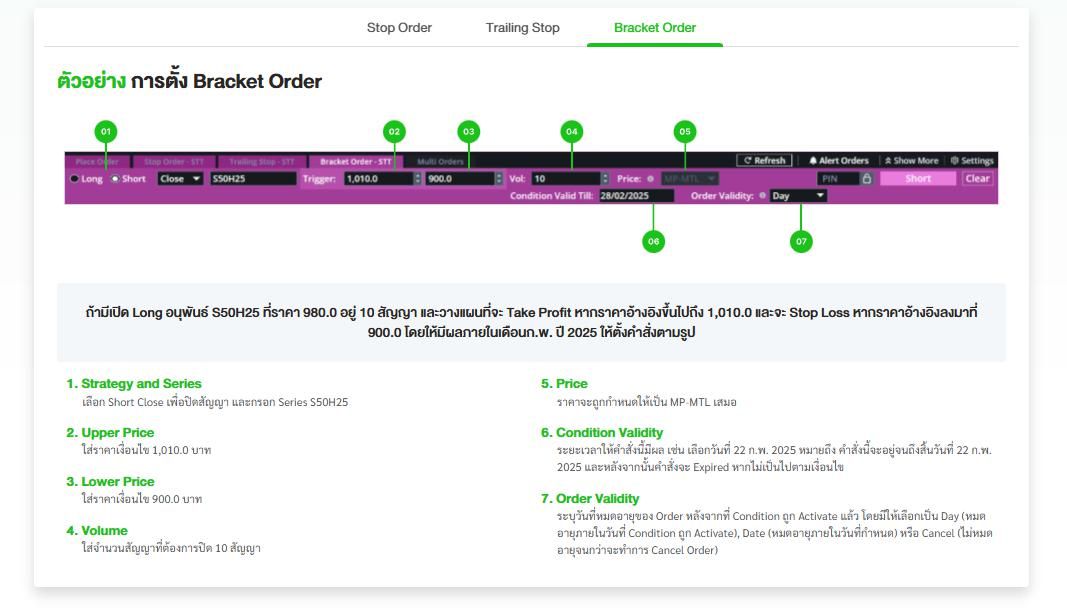The image size is (1067, 611).
Task: Click the '3. Lower Price' heading
Action: click(110, 482)
